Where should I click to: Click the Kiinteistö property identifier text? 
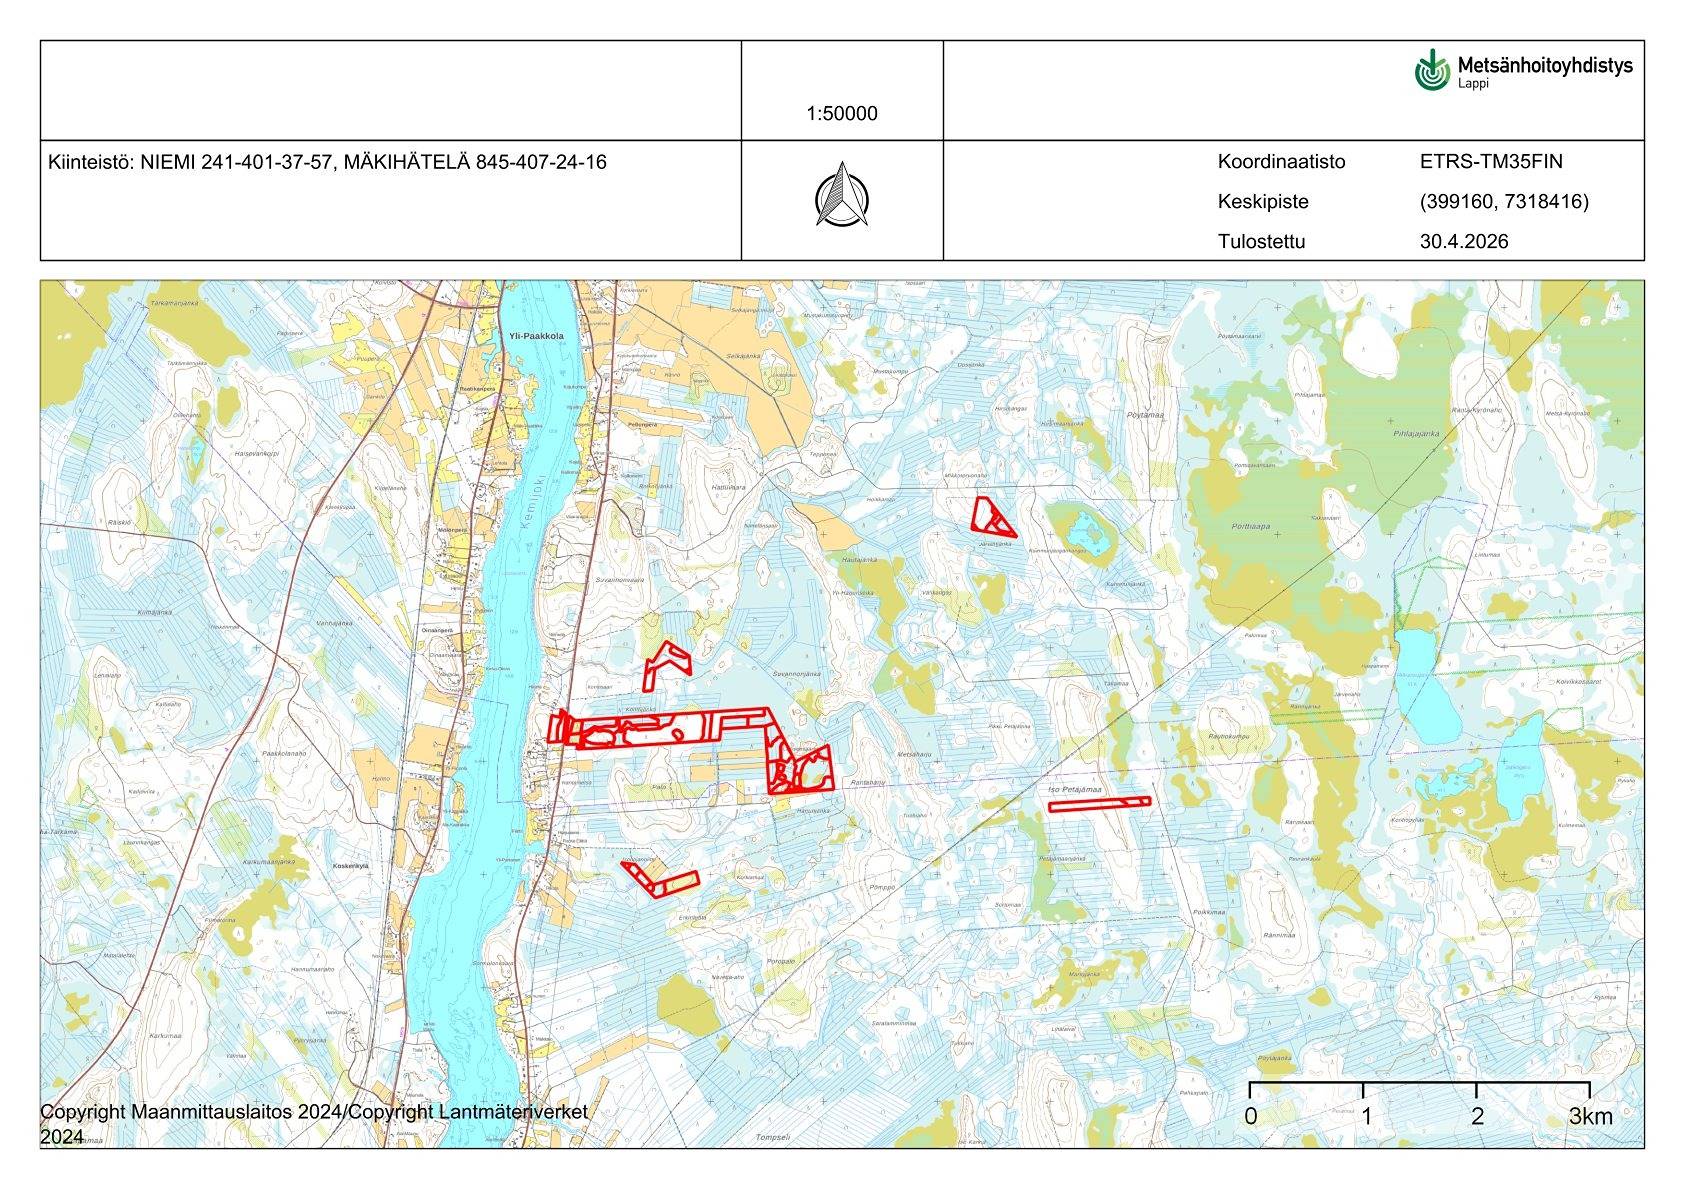[331, 160]
